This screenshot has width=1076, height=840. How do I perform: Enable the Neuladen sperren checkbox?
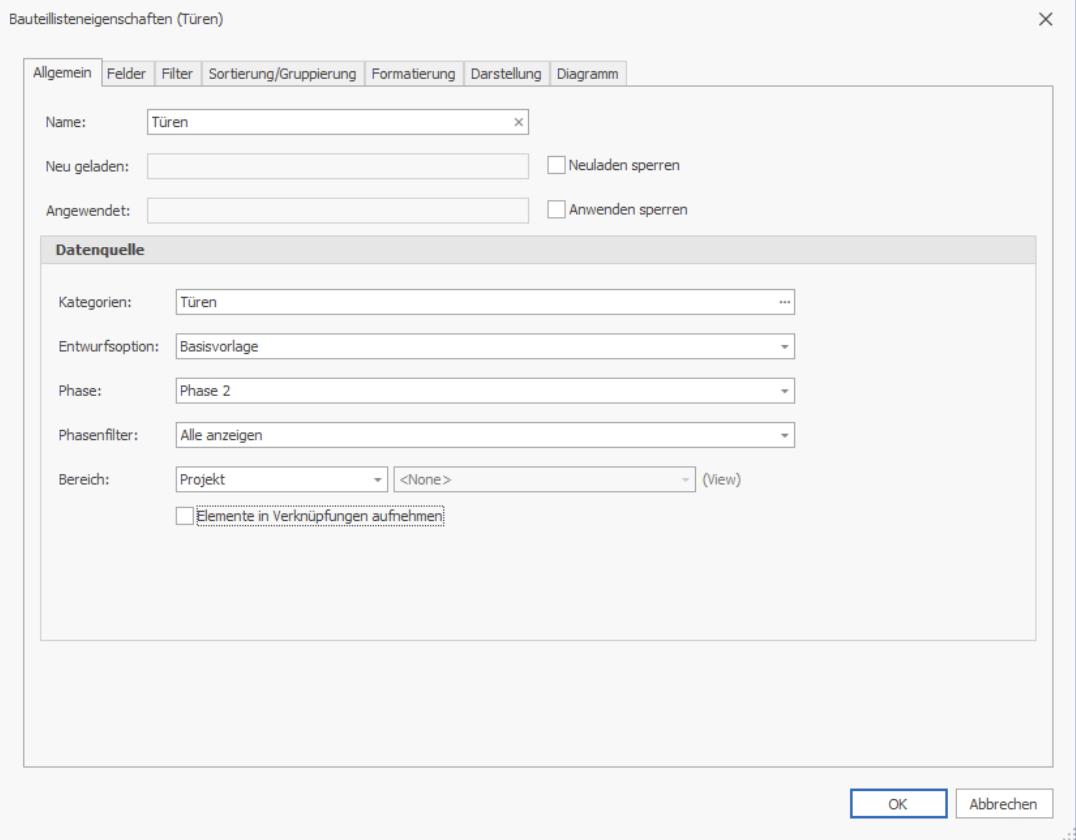point(556,165)
